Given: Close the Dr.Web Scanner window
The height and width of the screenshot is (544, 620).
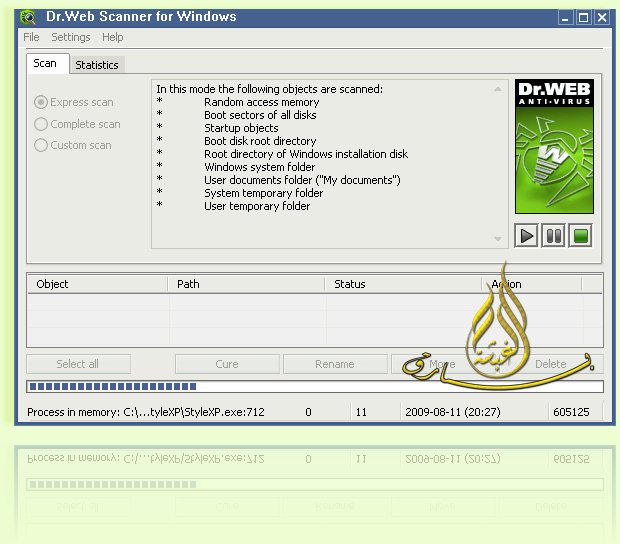Looking at the screenshot, I should coord(602,17).
